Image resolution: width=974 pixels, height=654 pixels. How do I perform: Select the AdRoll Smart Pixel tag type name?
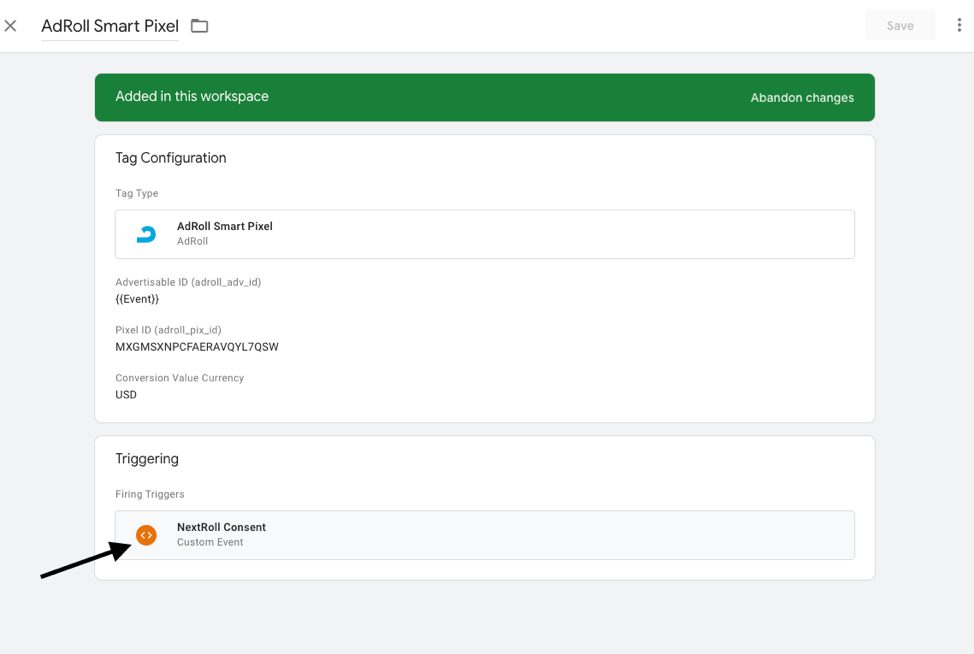224,226
